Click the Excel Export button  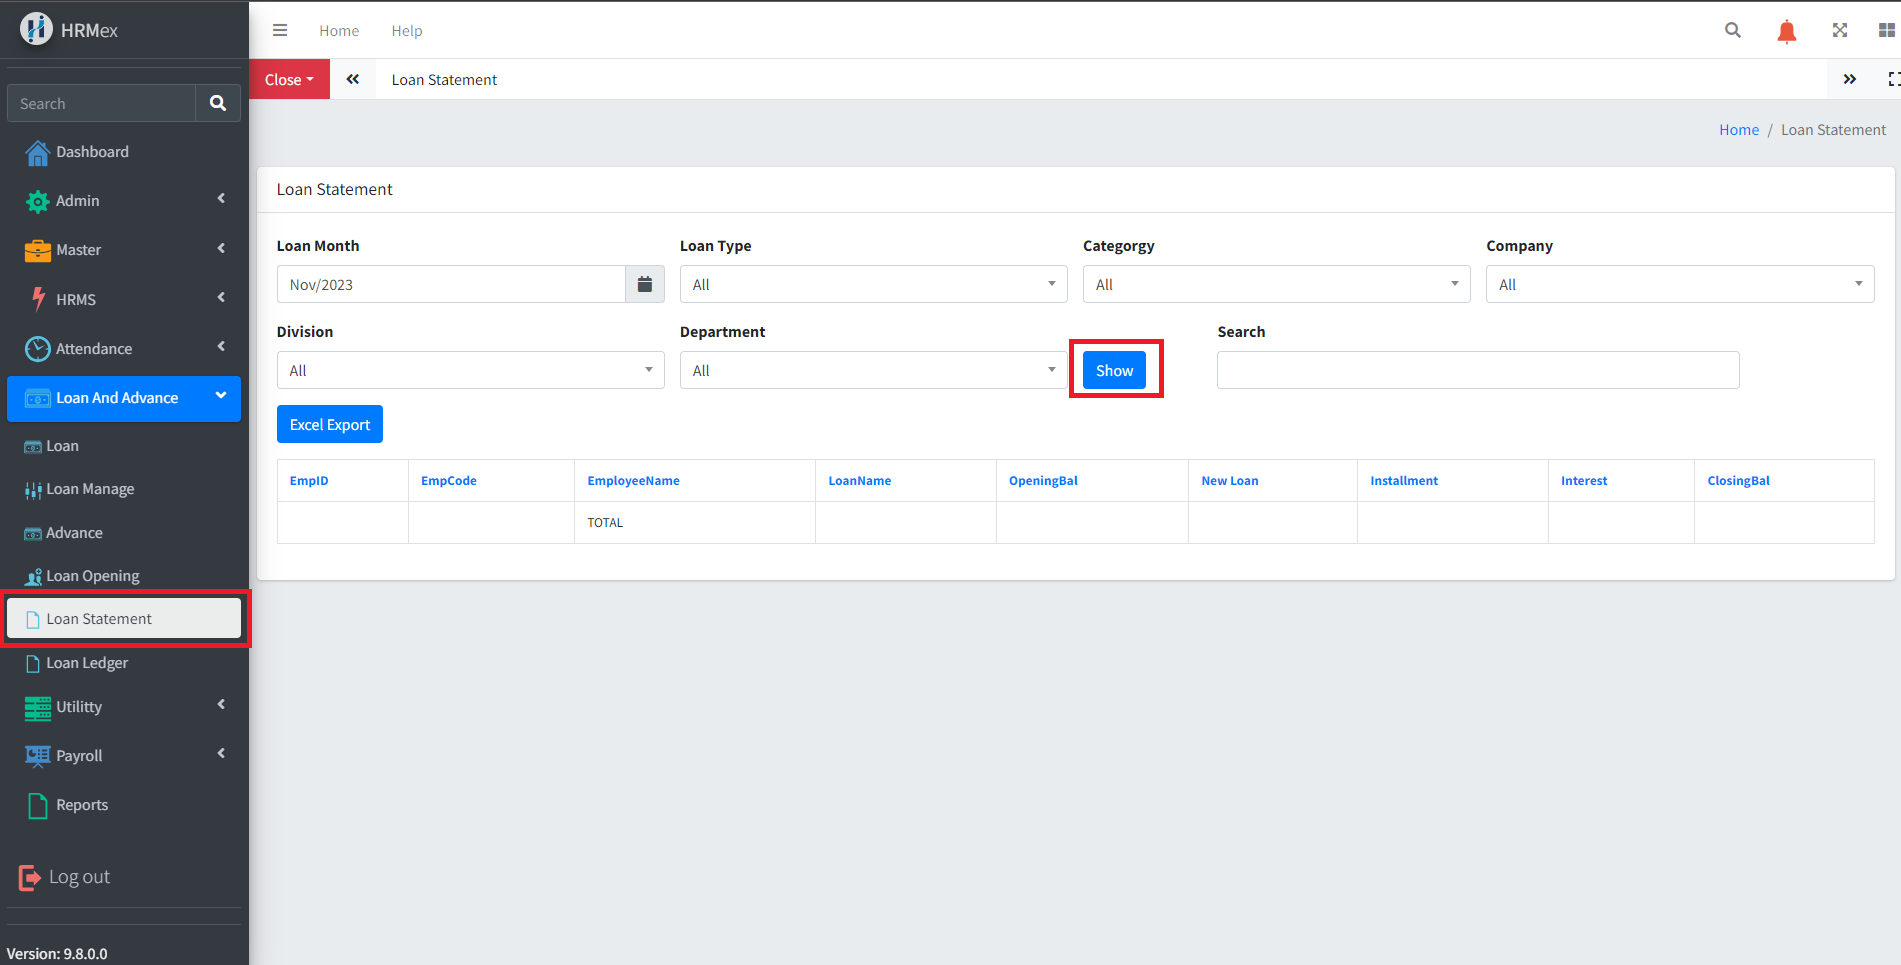(x=329, y=425)
